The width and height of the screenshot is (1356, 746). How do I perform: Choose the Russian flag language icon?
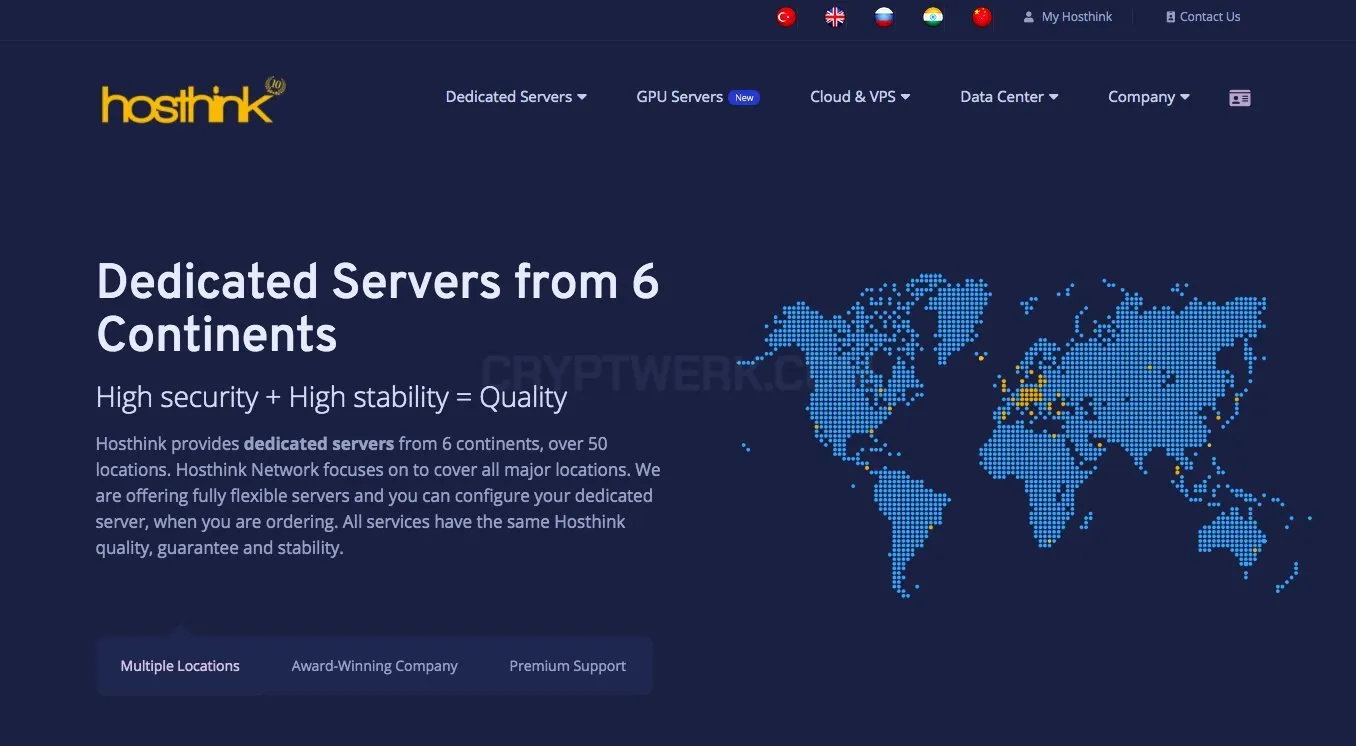point(884,17)
